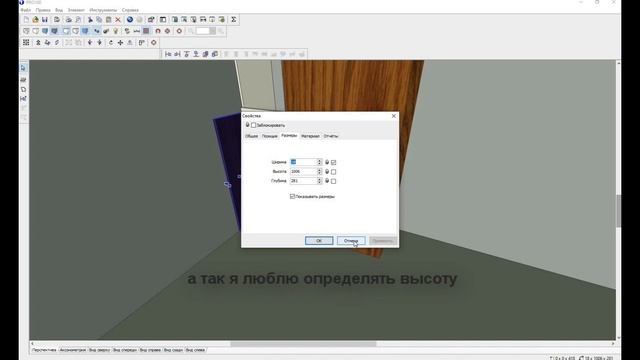Click the grid select-all icon in third row
640x360 pixels.
pyautogui.click(x=26, y=42)
